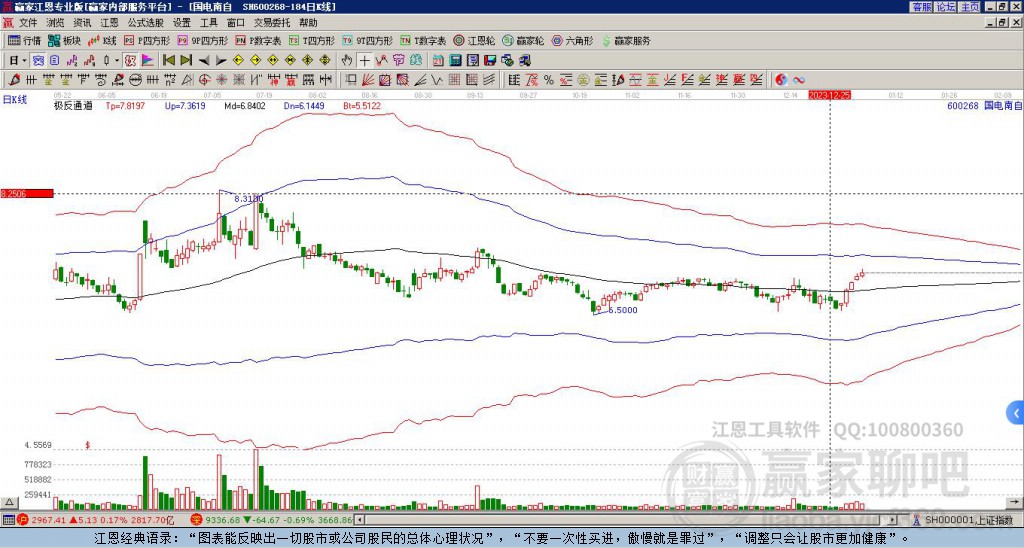
Task: Toggle the 权 price adjustment button
Action: [130, 61]
